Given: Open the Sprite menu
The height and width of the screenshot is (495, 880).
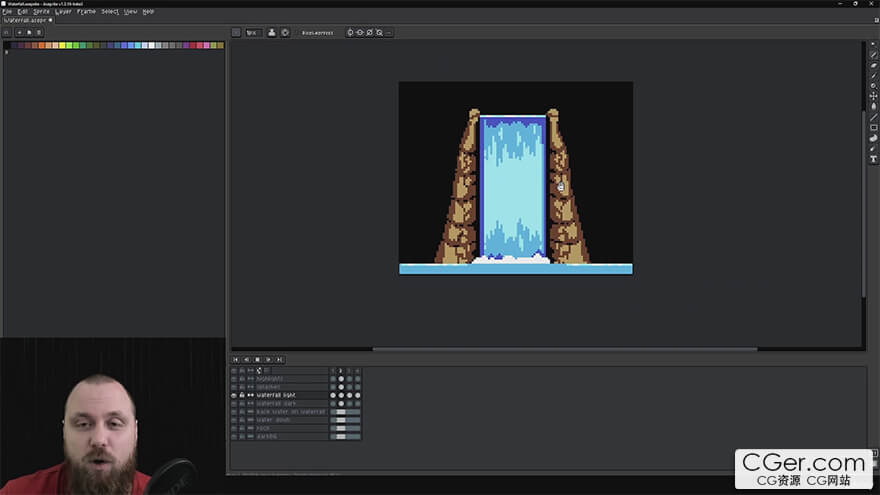Looking at the screenshot, I should (41, 11).
